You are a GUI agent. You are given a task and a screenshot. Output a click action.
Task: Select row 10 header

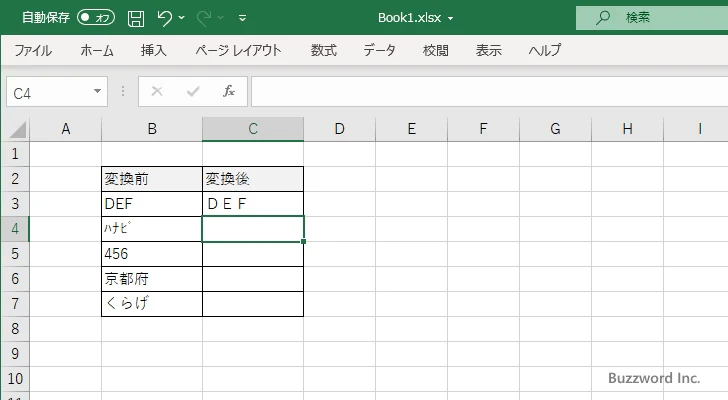[15, 379]
